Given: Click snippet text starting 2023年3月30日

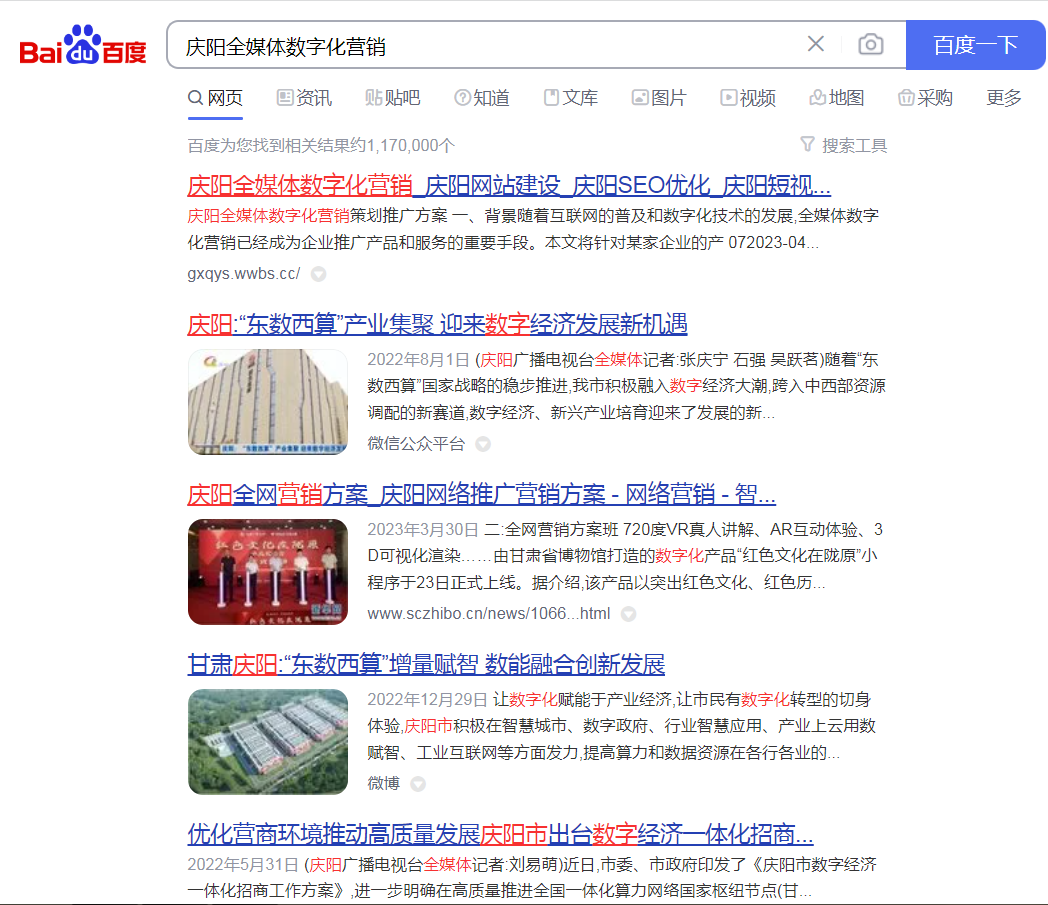Looking at the screenshot, I should 625,556.
